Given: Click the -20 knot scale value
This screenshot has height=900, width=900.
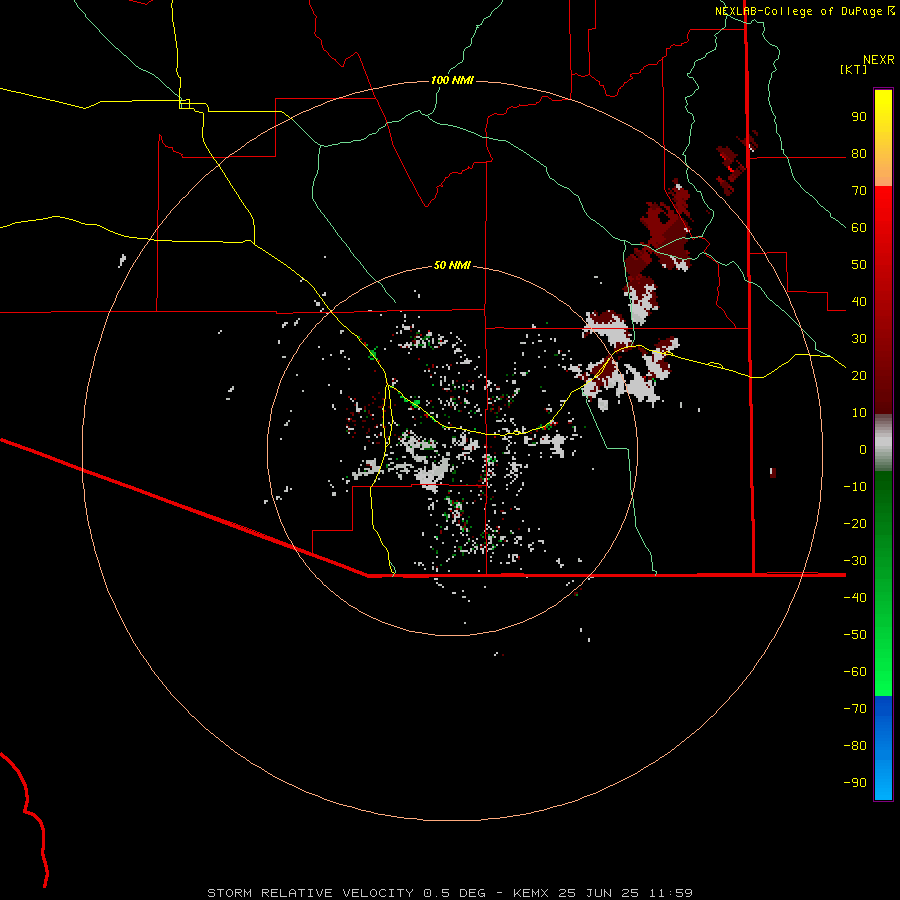Looking at the screenshot, I should (855, 523).
